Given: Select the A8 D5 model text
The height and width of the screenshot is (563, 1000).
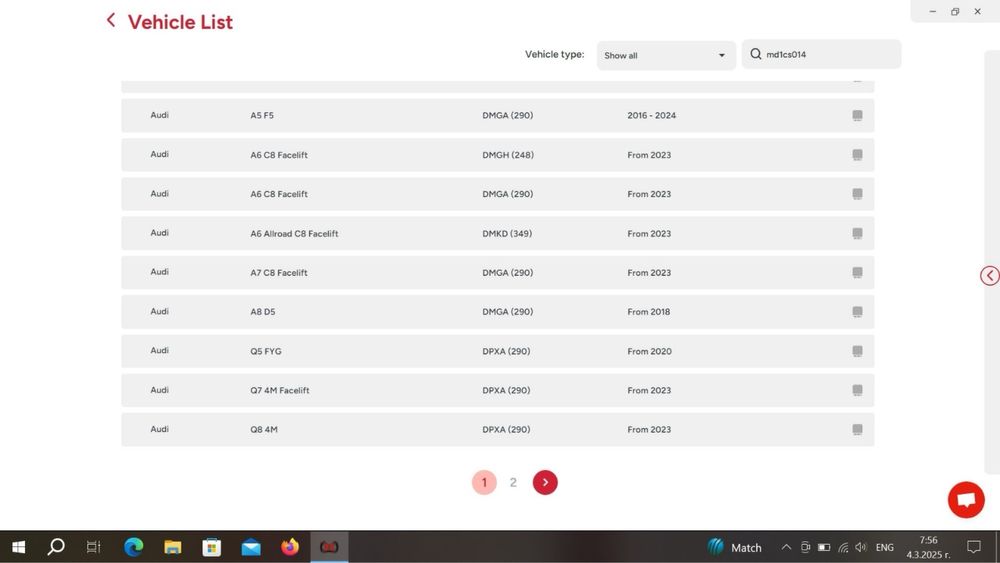Looking at the screenshot, I should (263, 312).
